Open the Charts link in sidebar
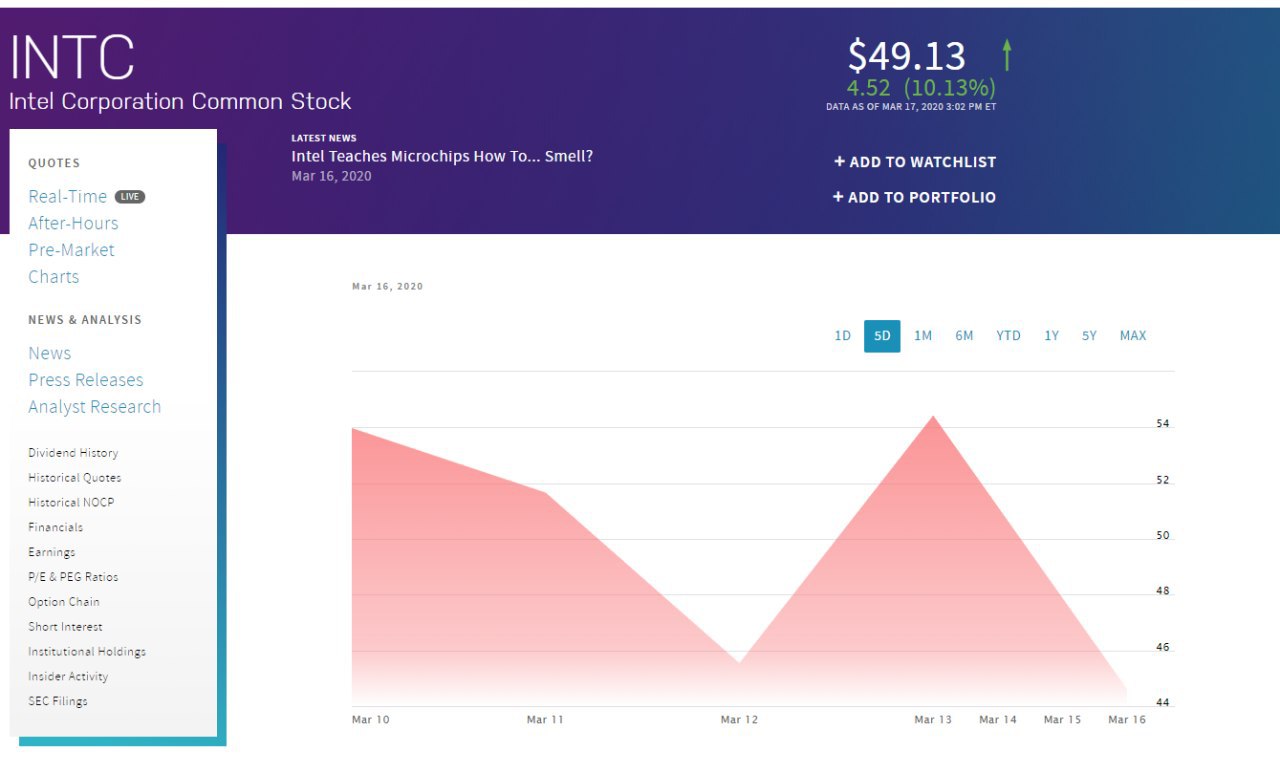The height and width of the screenshot is (773, 1280). point(53,277)
